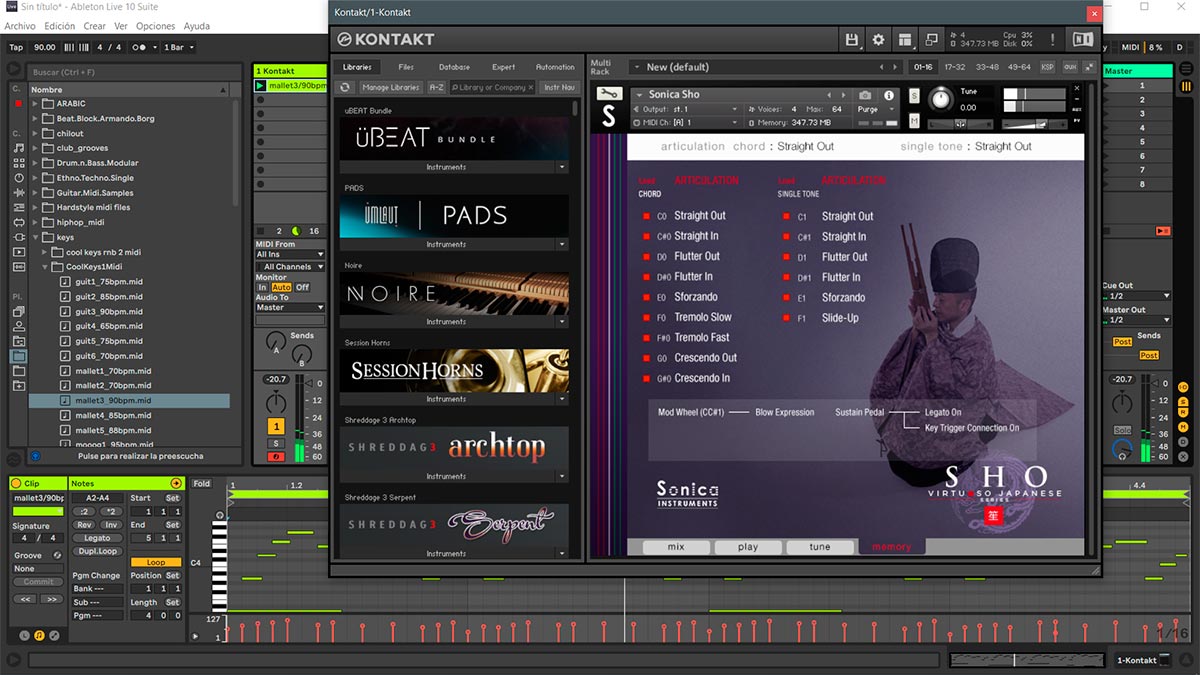Select the Drums category icon in Ableton browser

(x=19, y=163)
